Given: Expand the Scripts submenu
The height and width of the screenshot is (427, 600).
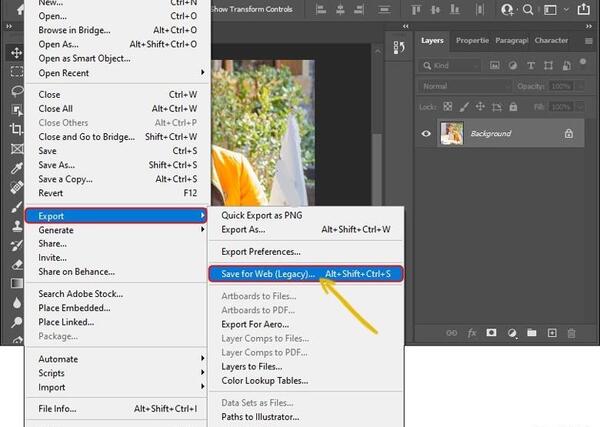Looking at the screenshot, I should coord(116,373).
